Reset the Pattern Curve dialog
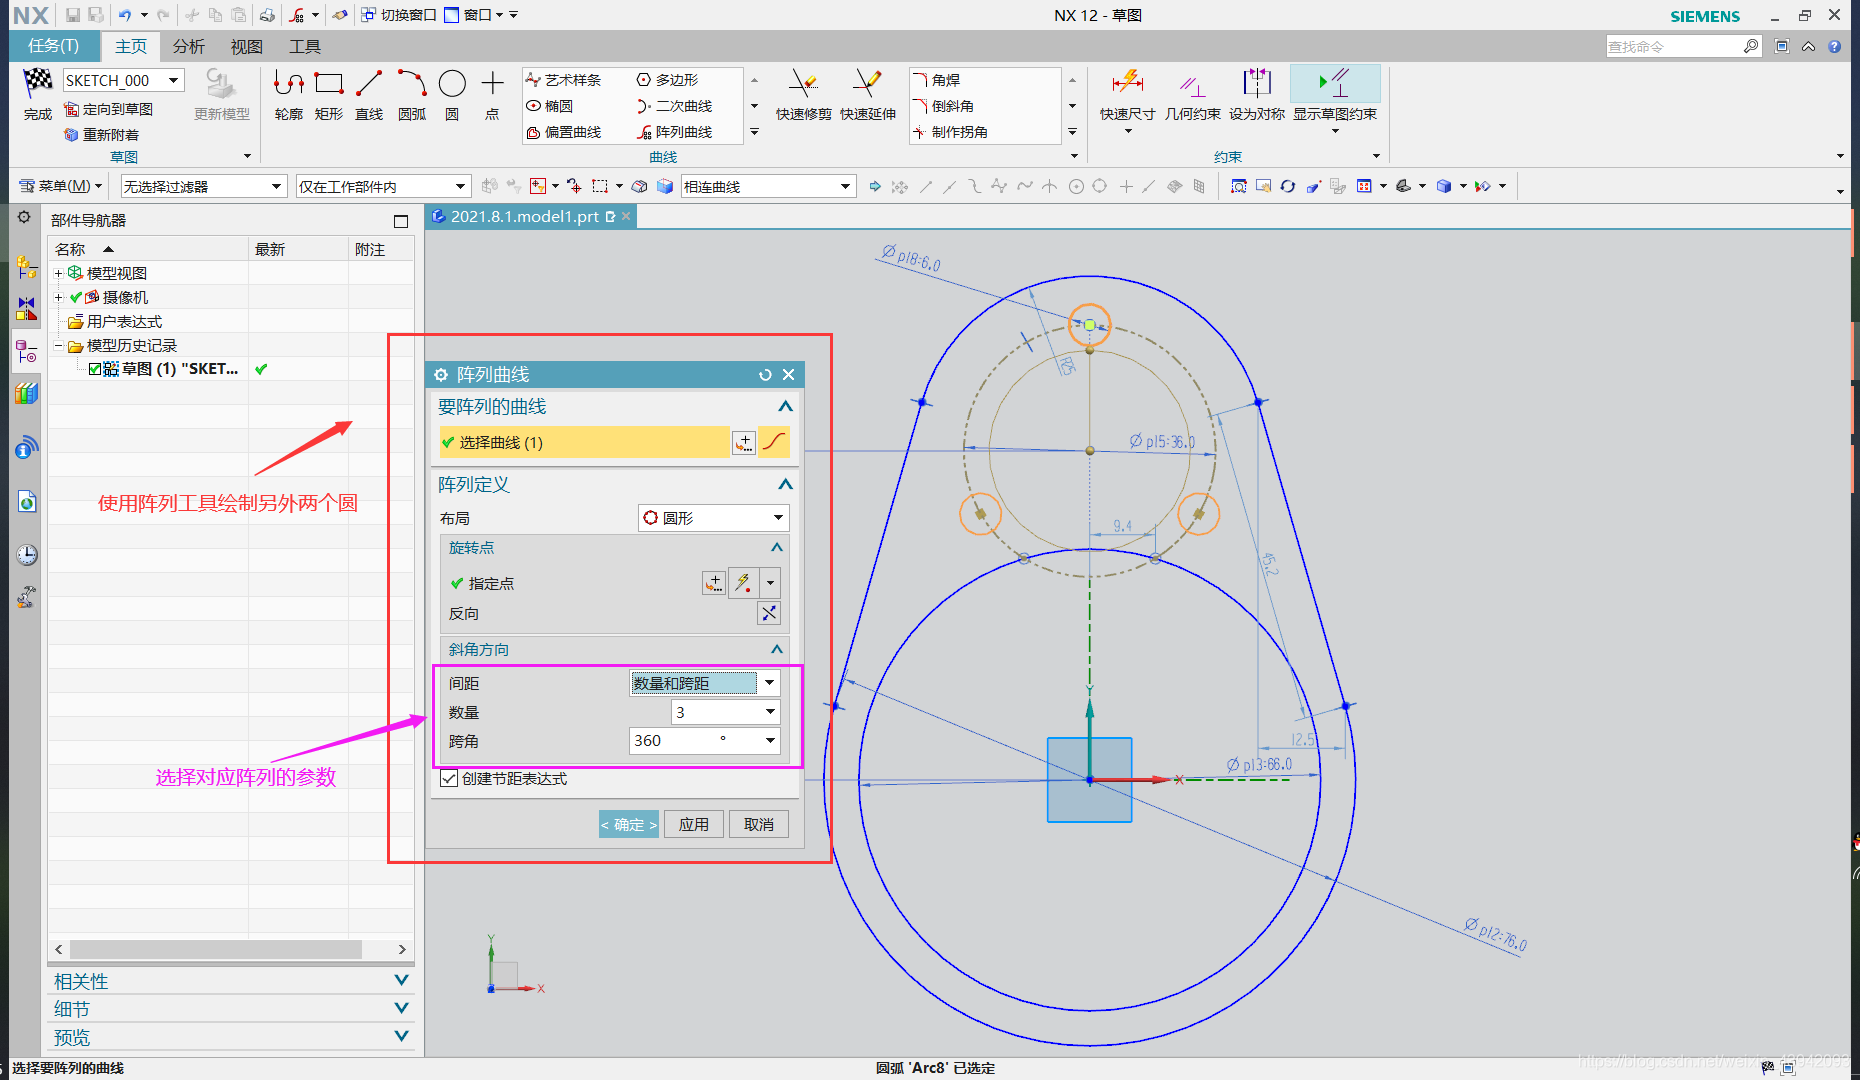The image size is (1860, 1080). pos(765,375)
